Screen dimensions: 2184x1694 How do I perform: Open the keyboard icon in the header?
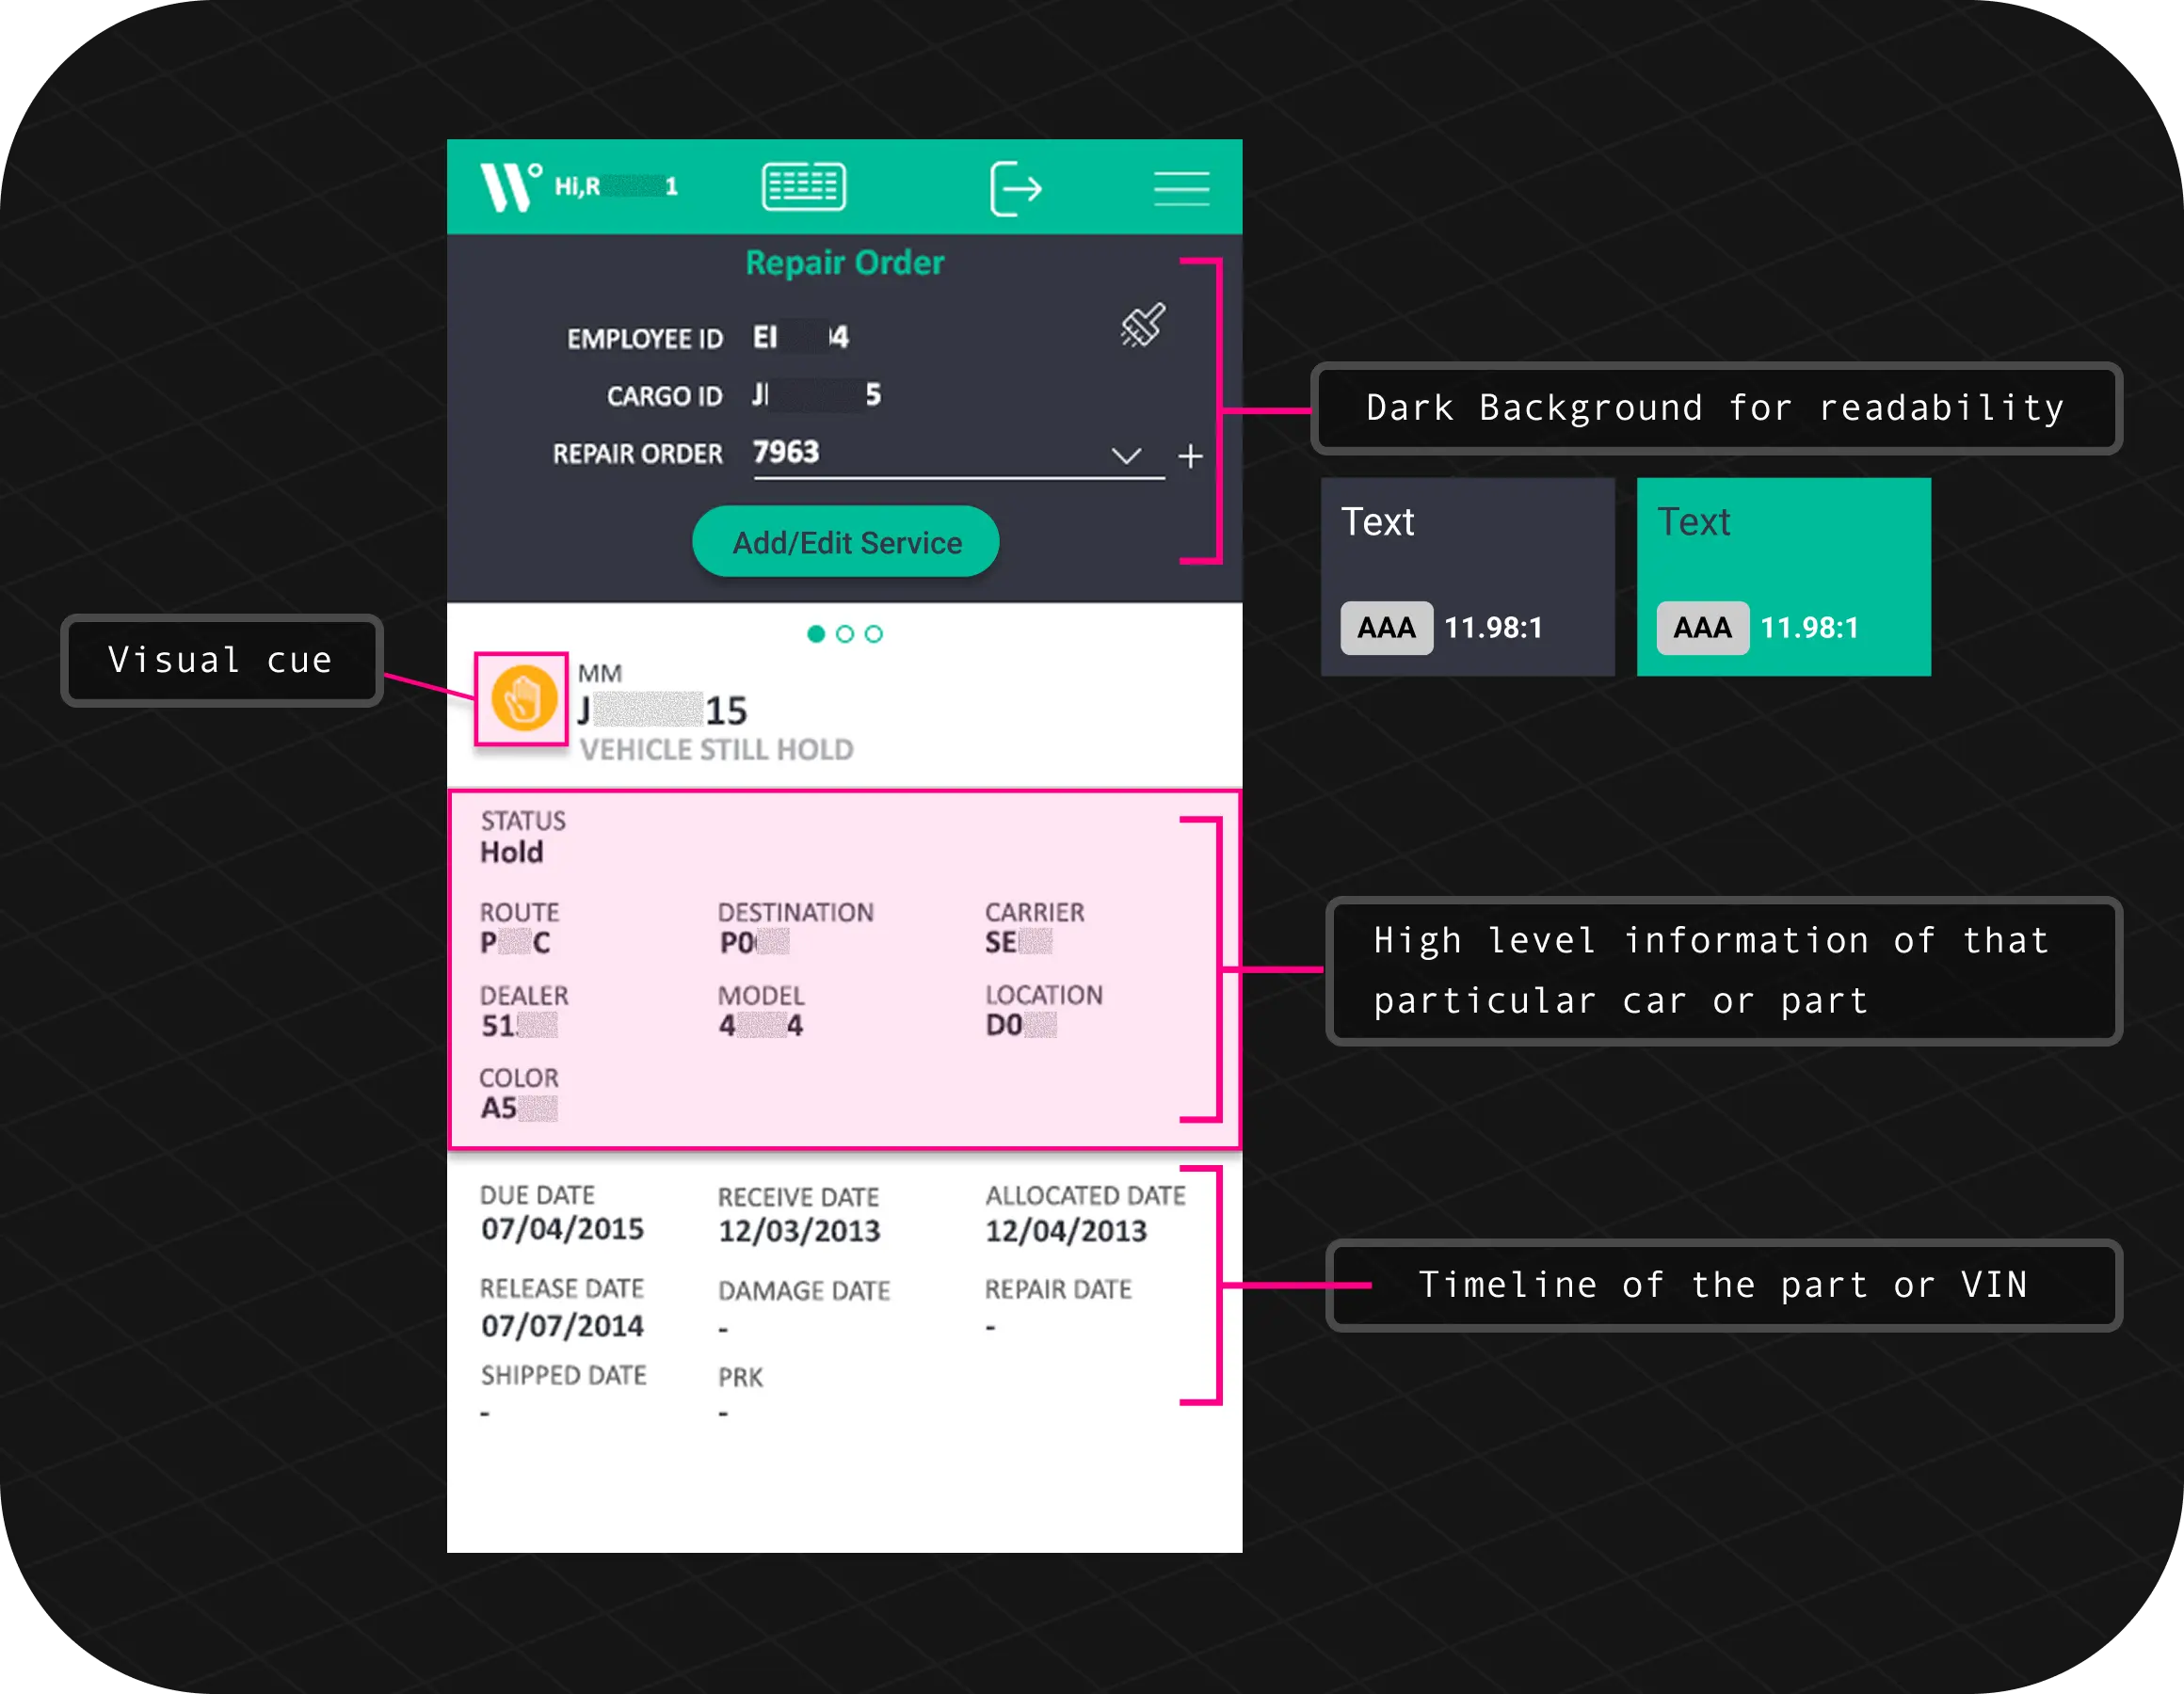[x=803, y=187]
